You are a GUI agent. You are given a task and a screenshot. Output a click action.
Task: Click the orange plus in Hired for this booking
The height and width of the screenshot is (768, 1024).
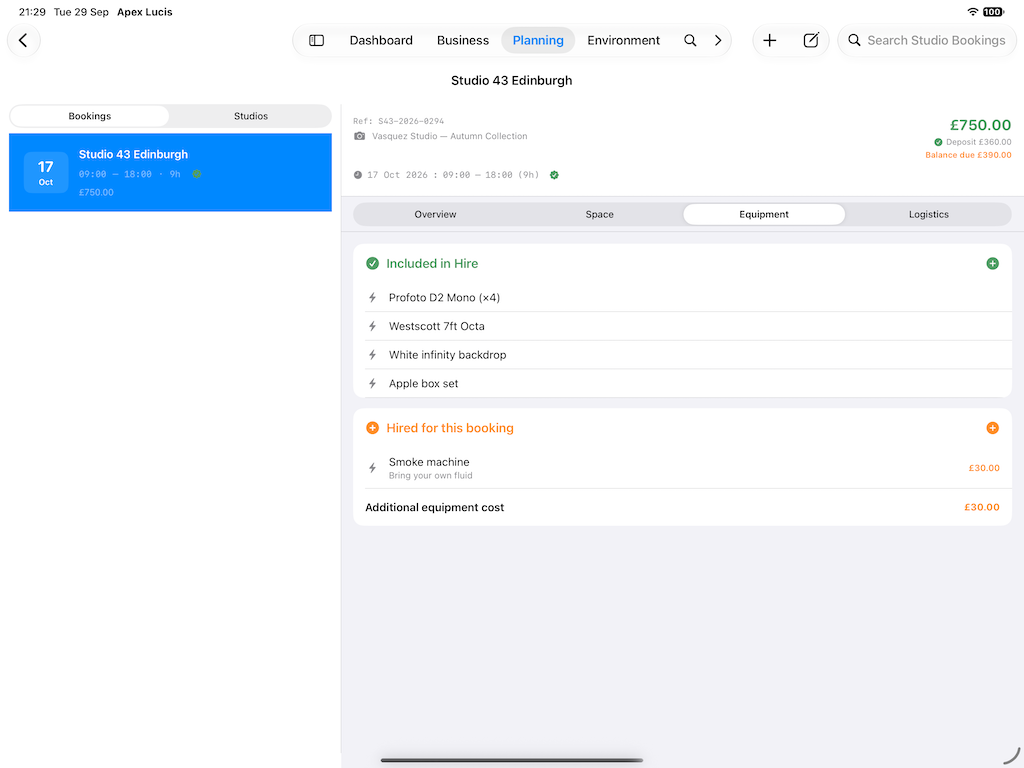point(992,428)
